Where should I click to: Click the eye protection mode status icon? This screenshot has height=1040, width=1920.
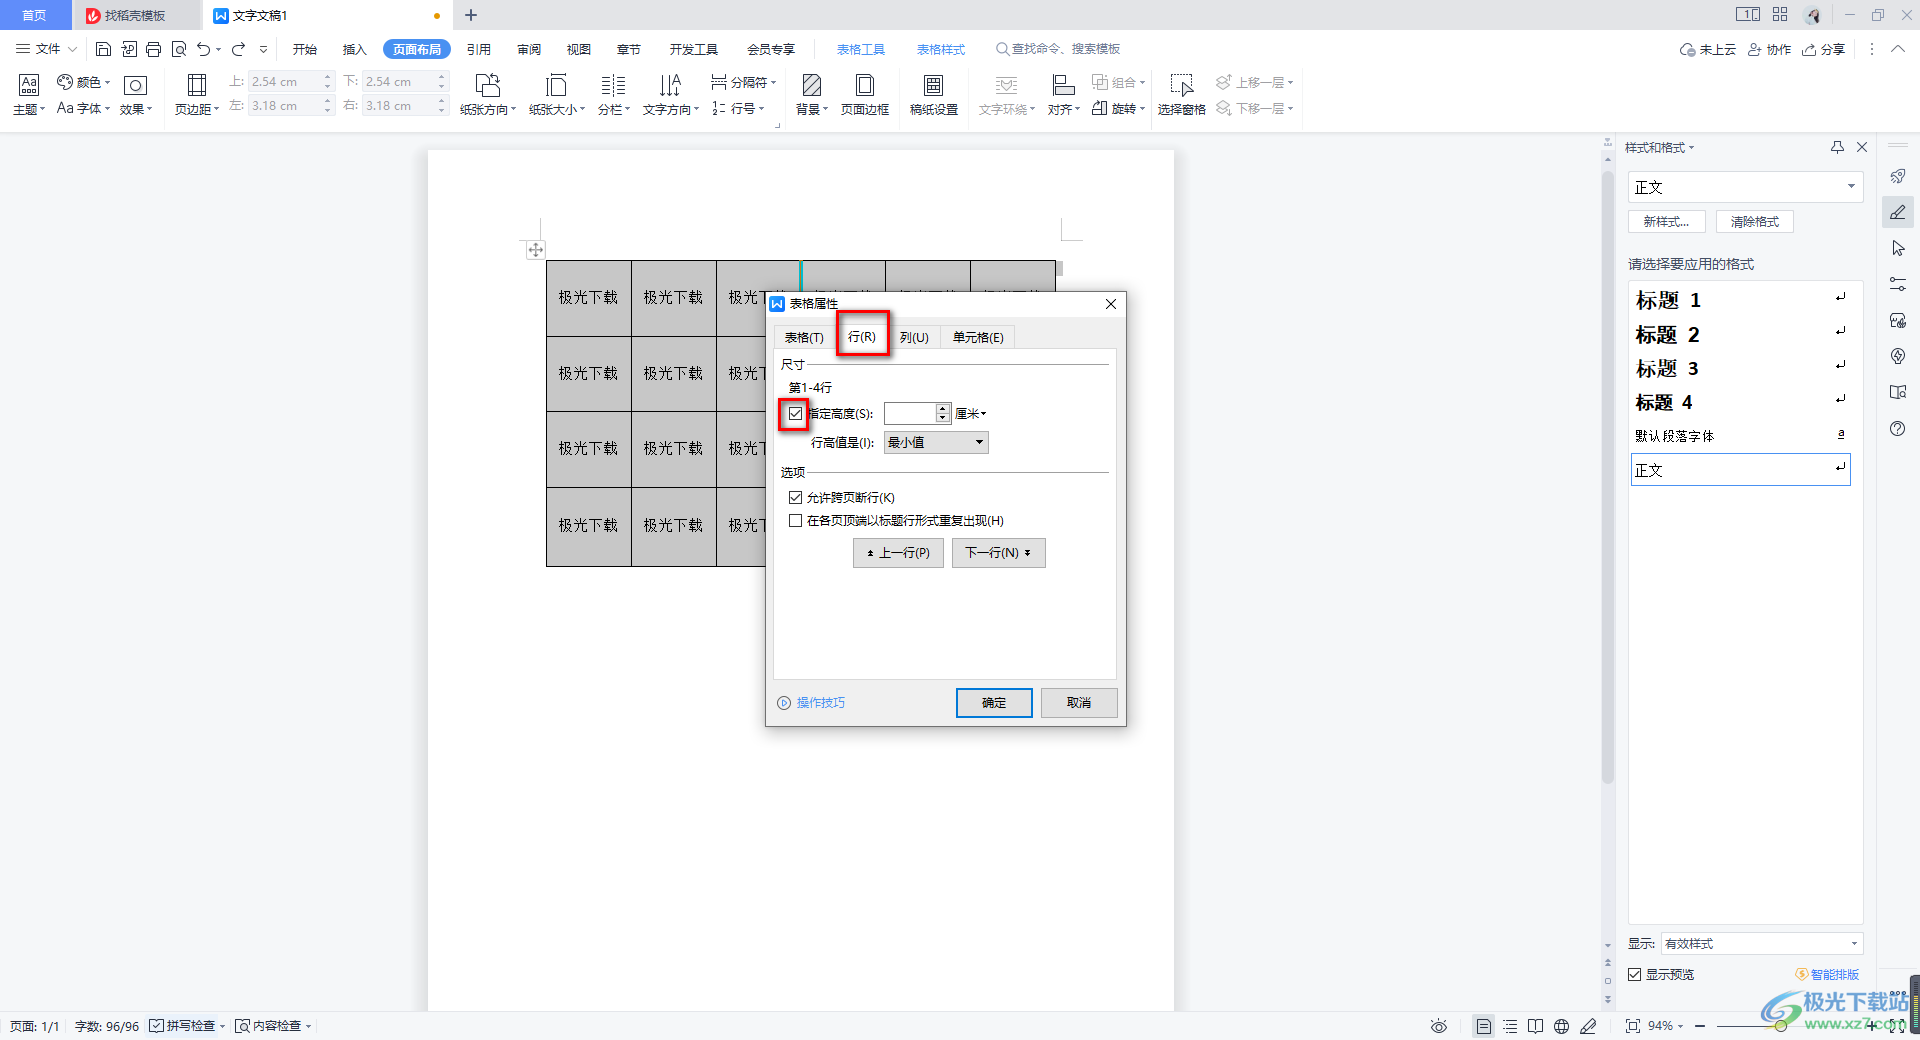coord(1439,1026)
